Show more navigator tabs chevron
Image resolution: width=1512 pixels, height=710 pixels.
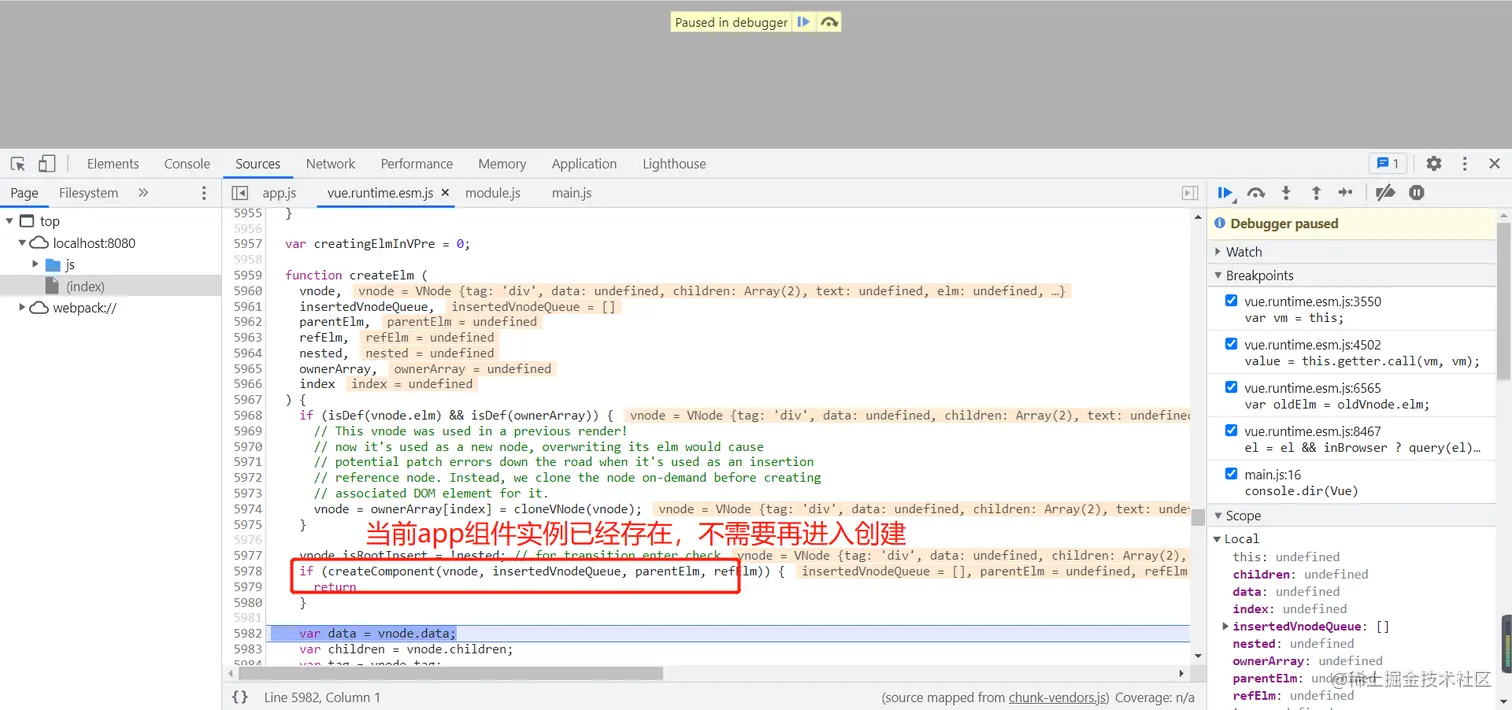143,193
